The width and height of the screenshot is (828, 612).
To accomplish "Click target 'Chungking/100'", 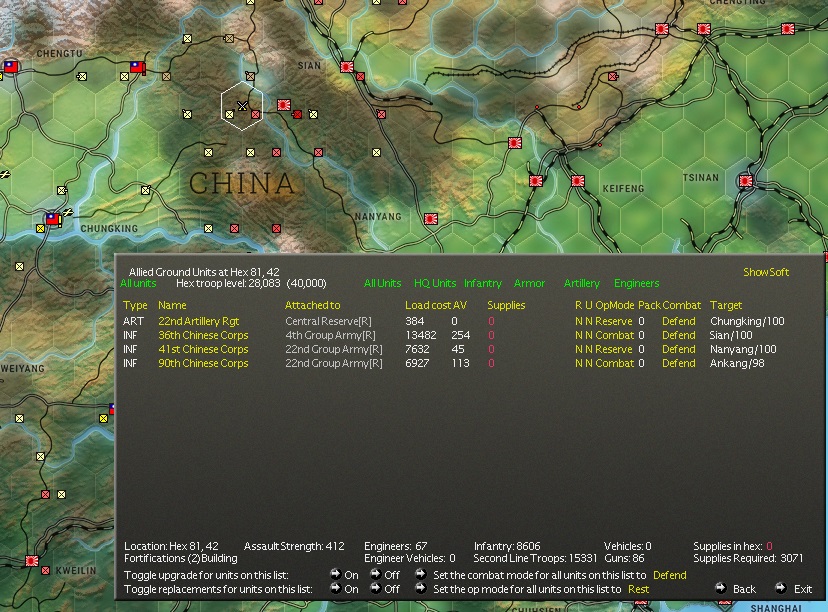I will click(x=747, y=321).
